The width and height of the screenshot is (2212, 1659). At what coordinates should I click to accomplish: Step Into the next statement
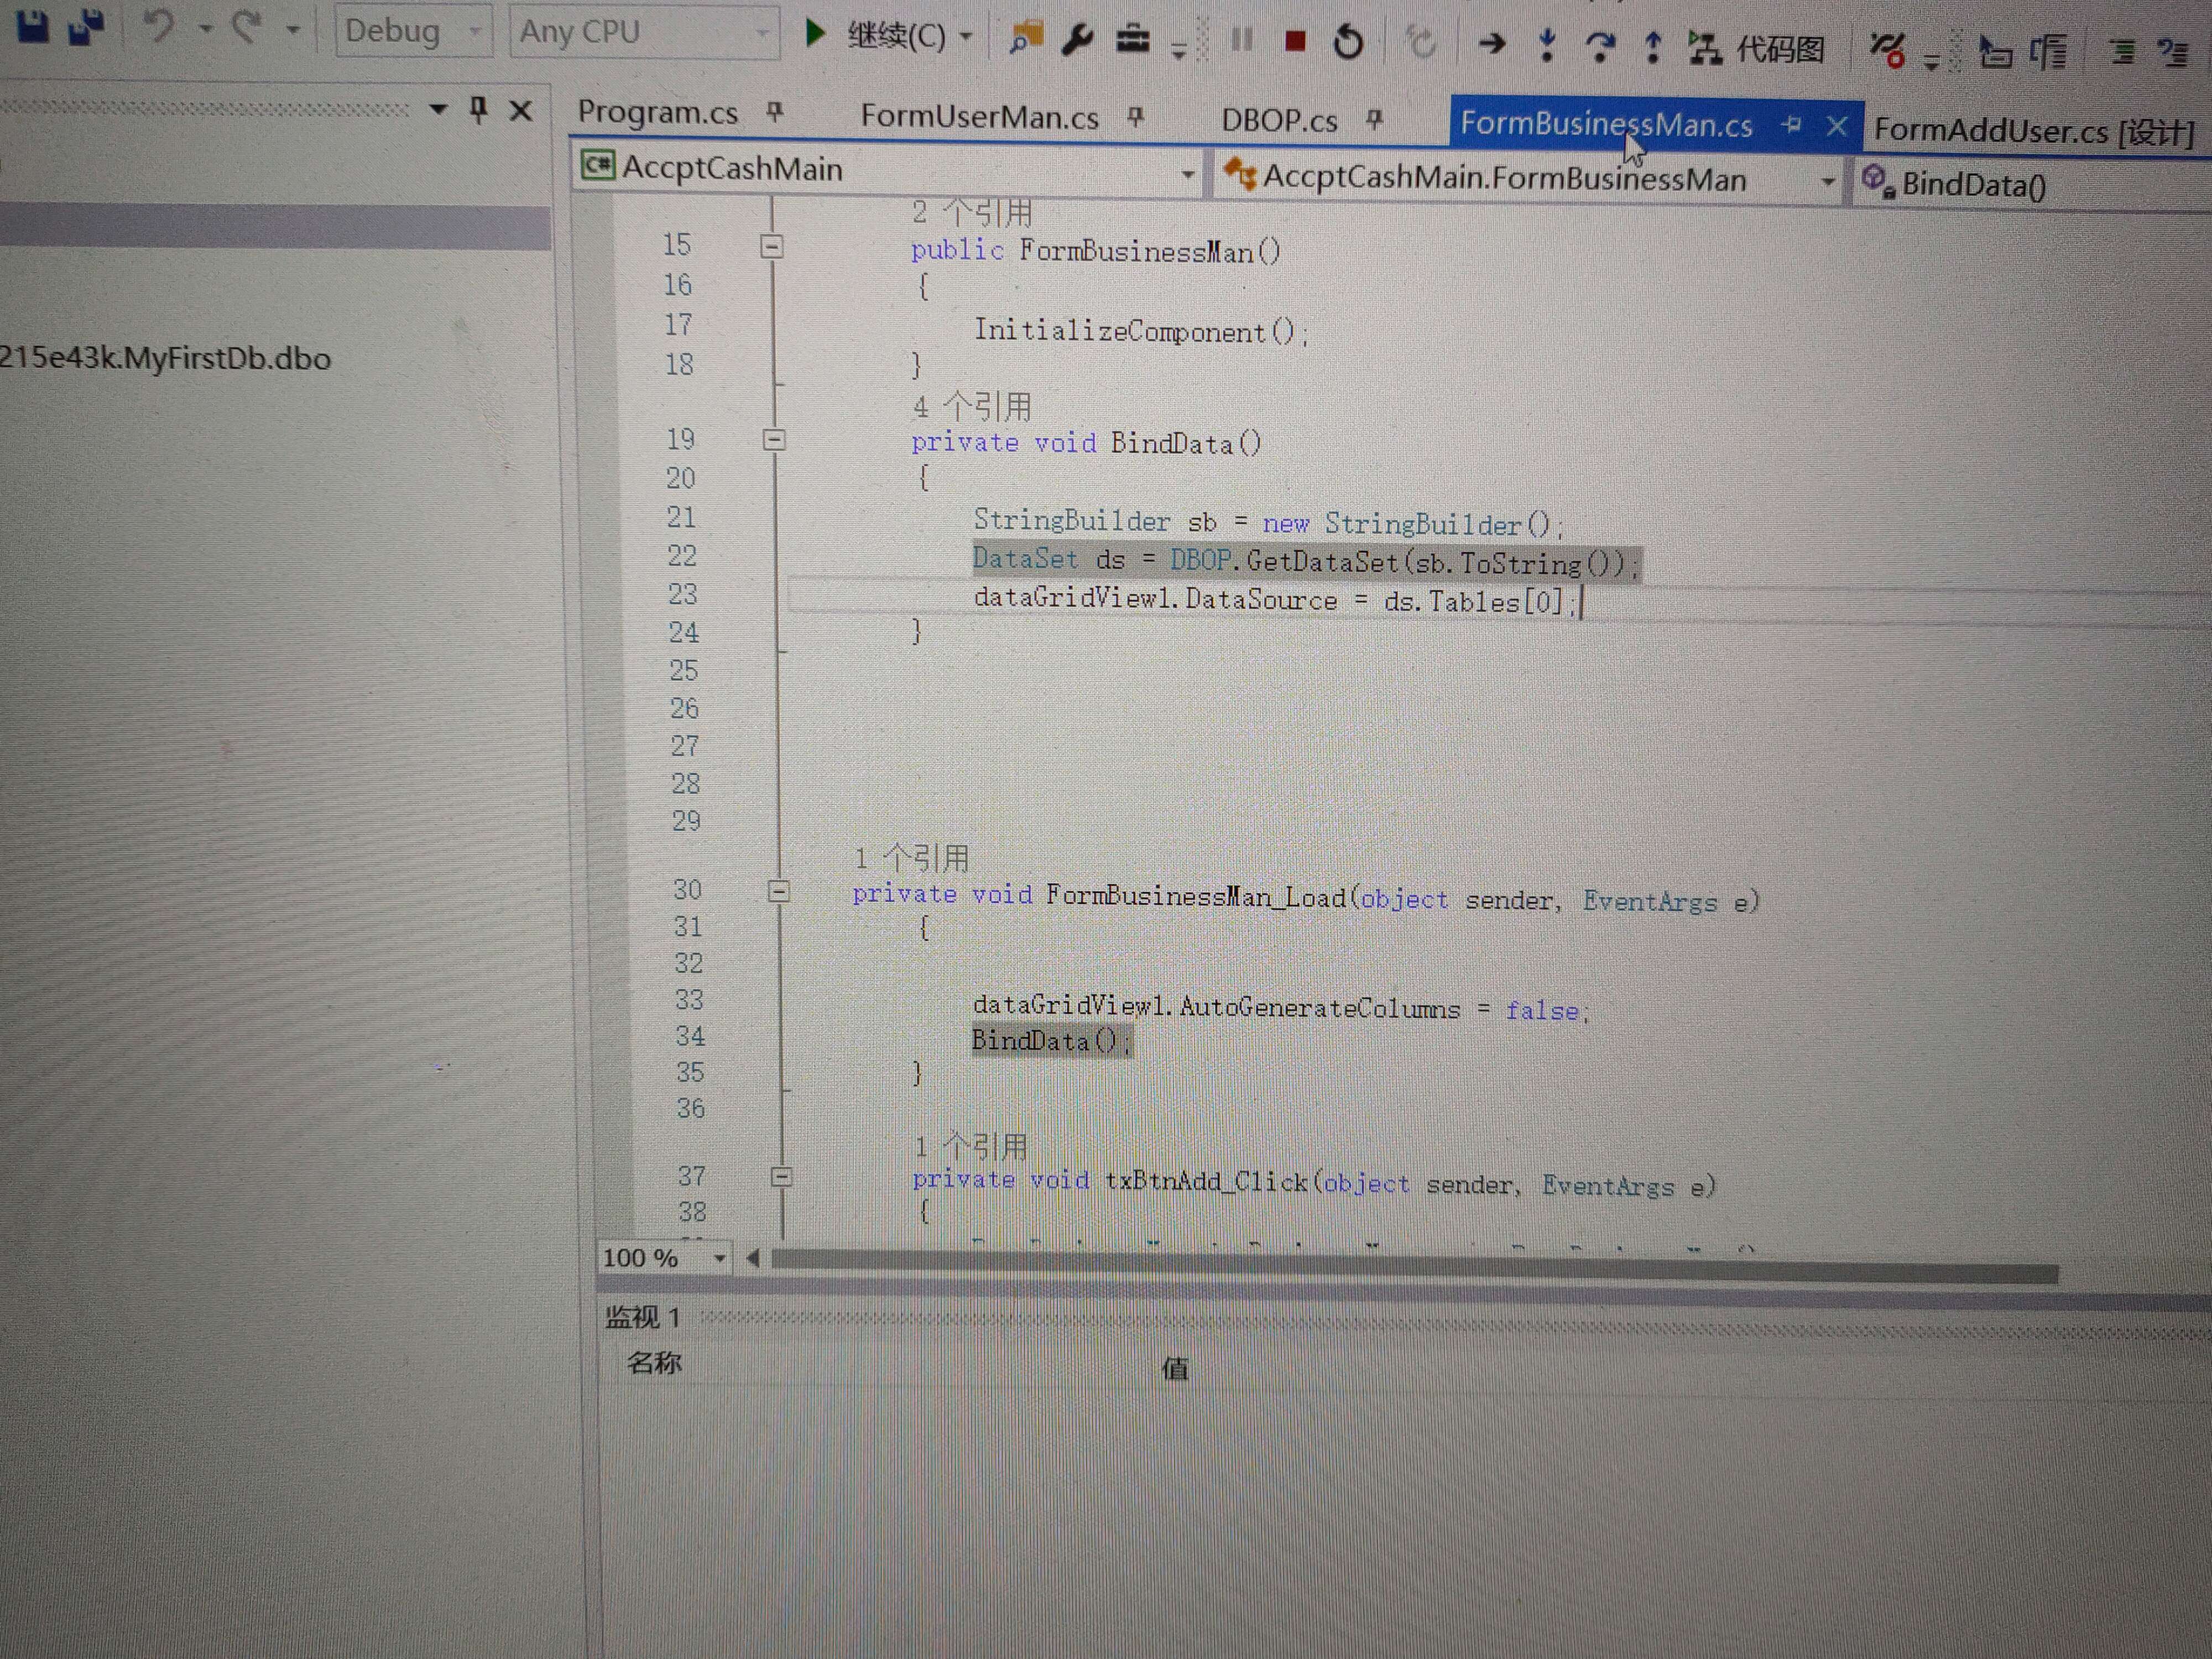click(x=1547, y=44)
